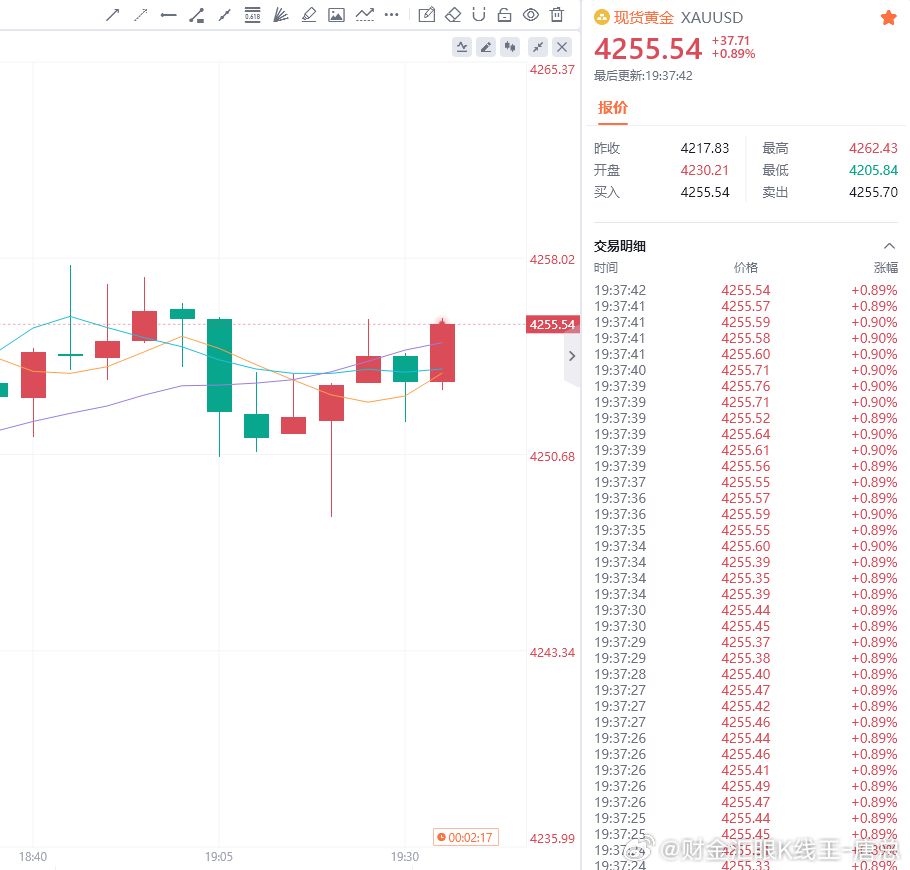Viewport: 910px width, 870px height.
Task: Select the trend chart pattern tool
Action: pyautogui.click(x=364, y=15)
